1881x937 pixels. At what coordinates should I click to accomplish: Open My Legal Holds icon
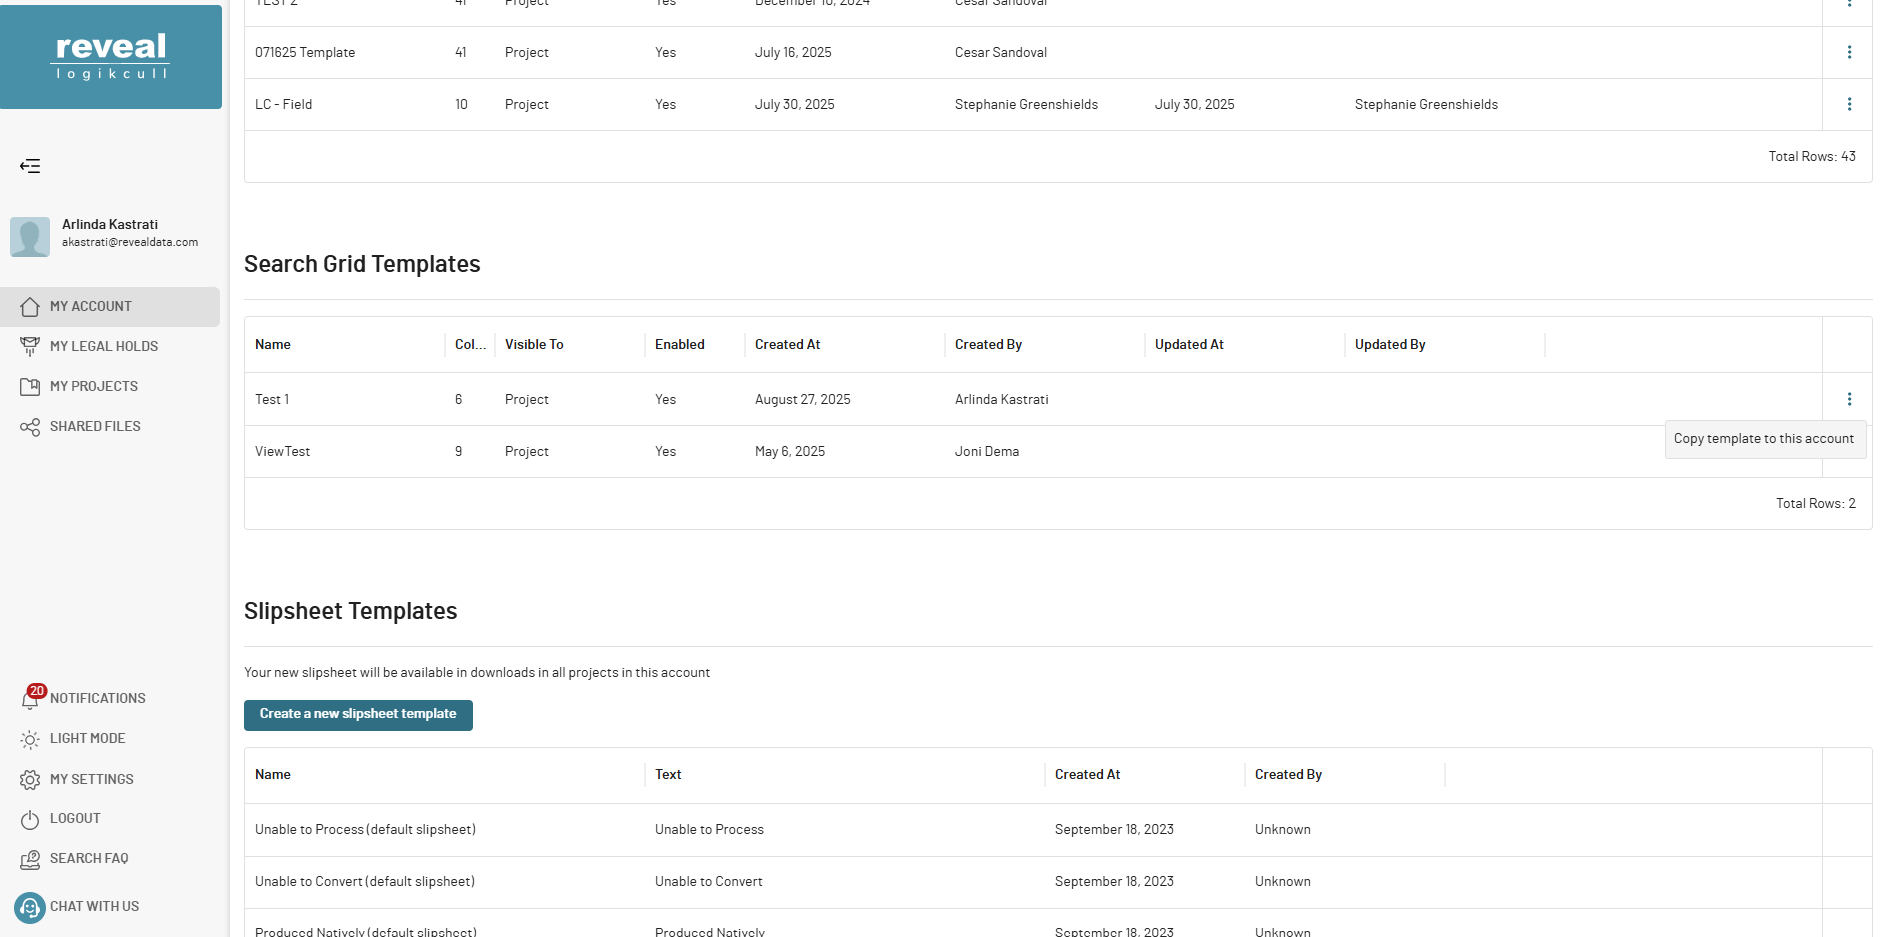click(x=30, y=347)
